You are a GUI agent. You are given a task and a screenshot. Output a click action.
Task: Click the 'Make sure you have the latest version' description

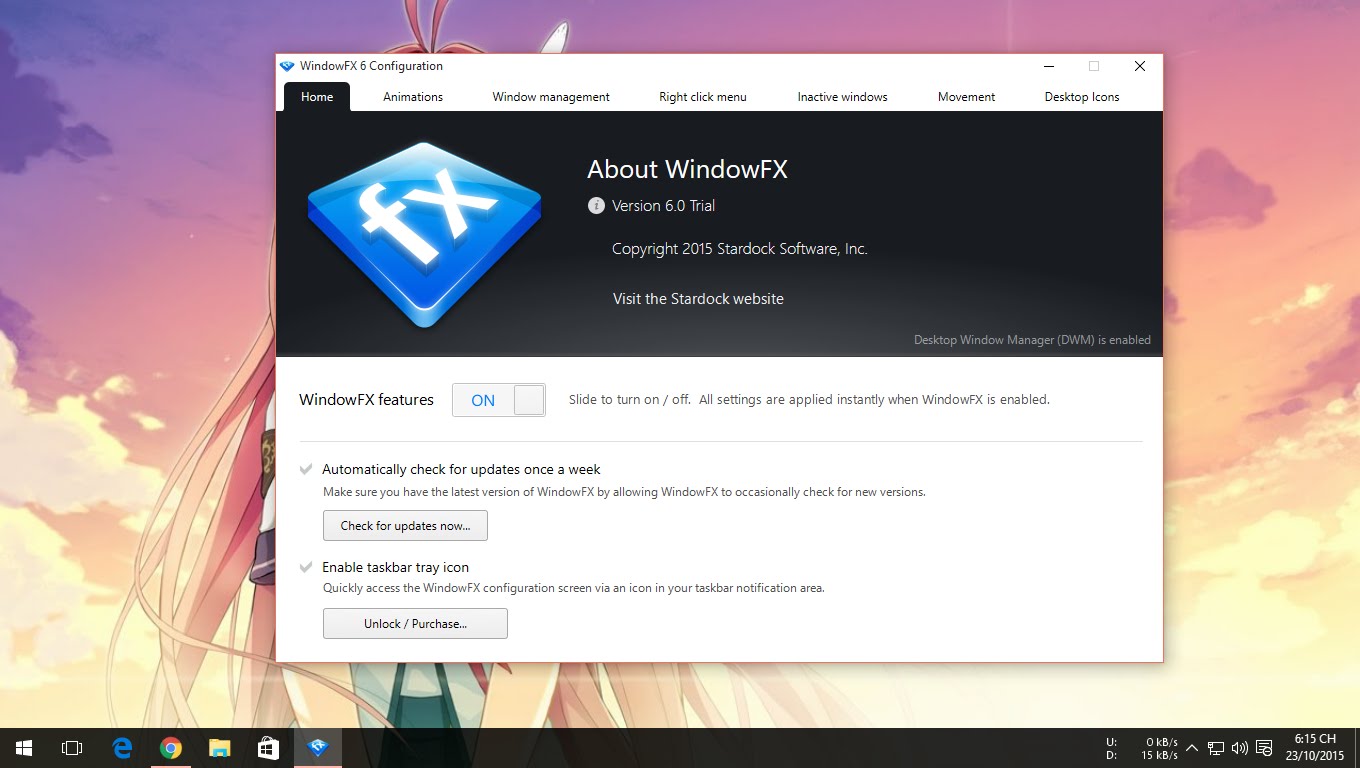pyautogui.click(x=624, y=492)
